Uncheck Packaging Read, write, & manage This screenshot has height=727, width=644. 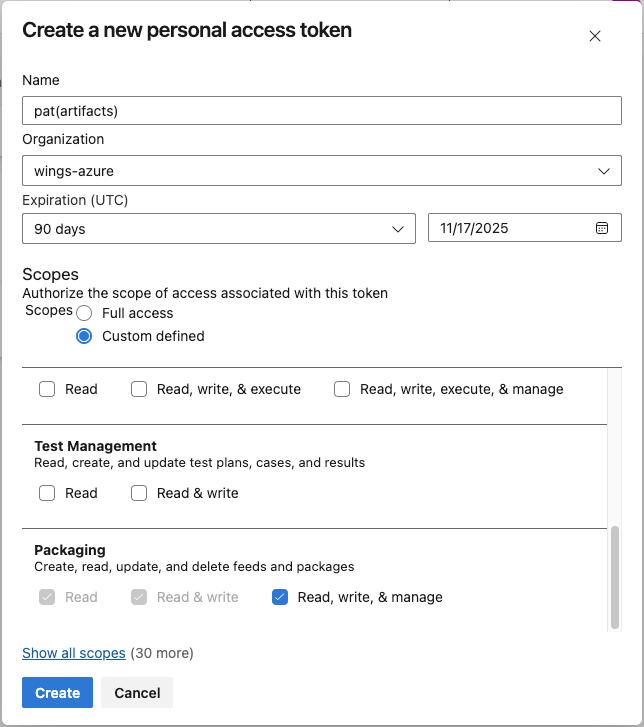tap(280, 597)
